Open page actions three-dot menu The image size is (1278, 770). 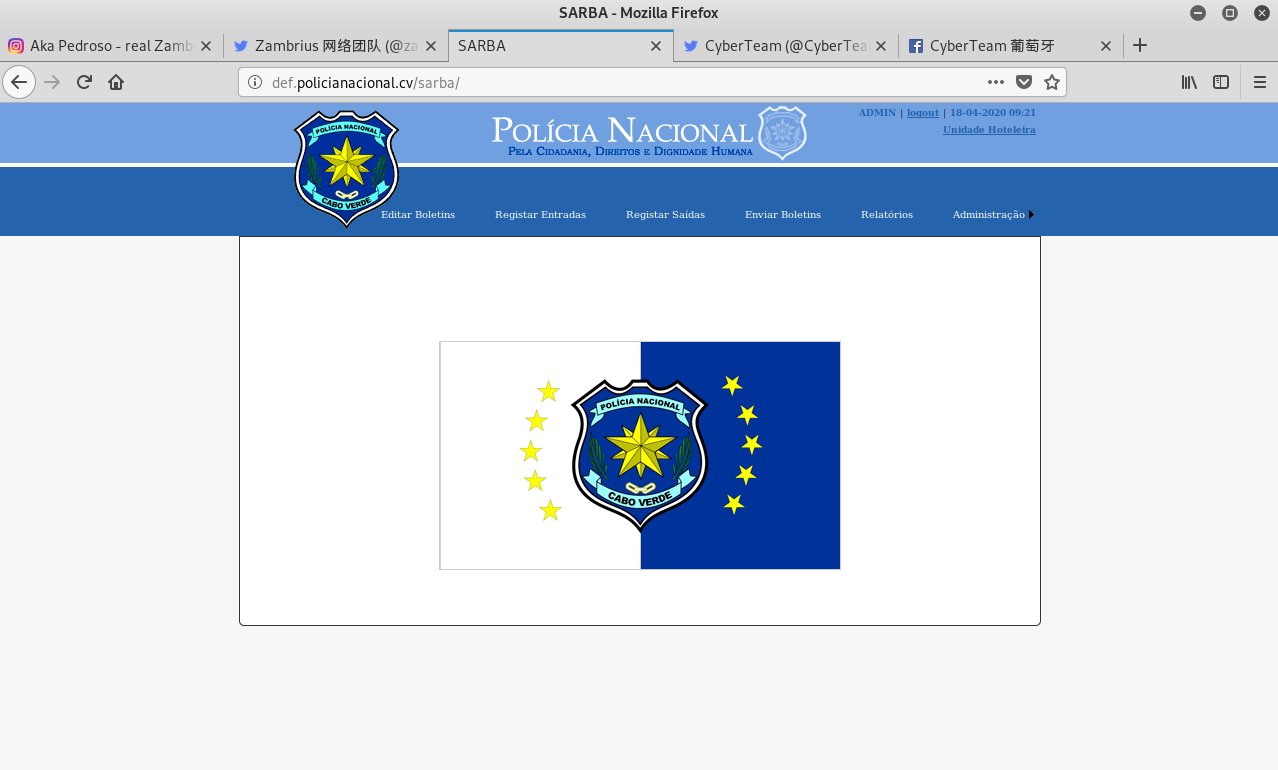[x=996, y=82]
